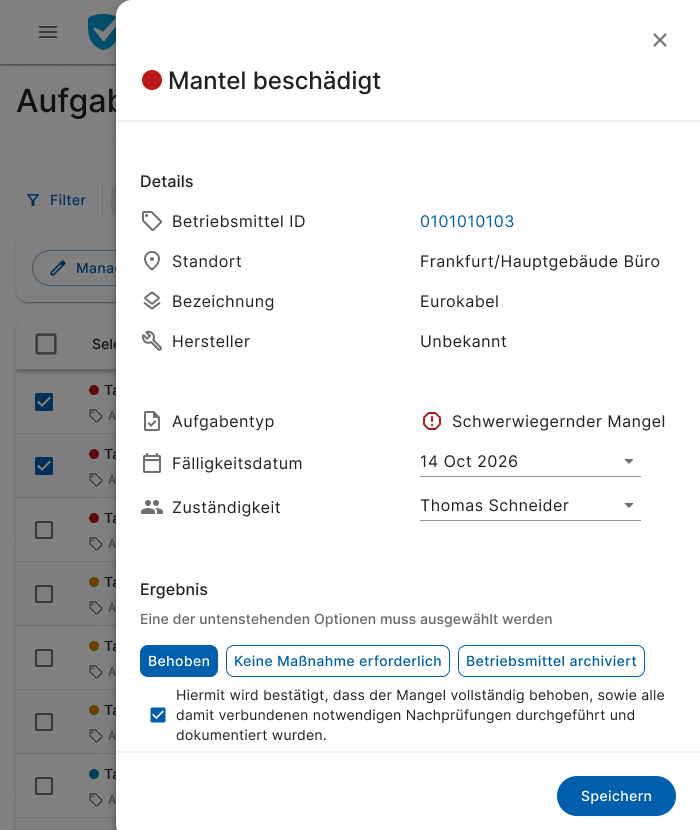Select the Behoben result option
Image resolution: width=700 pixels, height=830 pixels.
tap(179, 661)
